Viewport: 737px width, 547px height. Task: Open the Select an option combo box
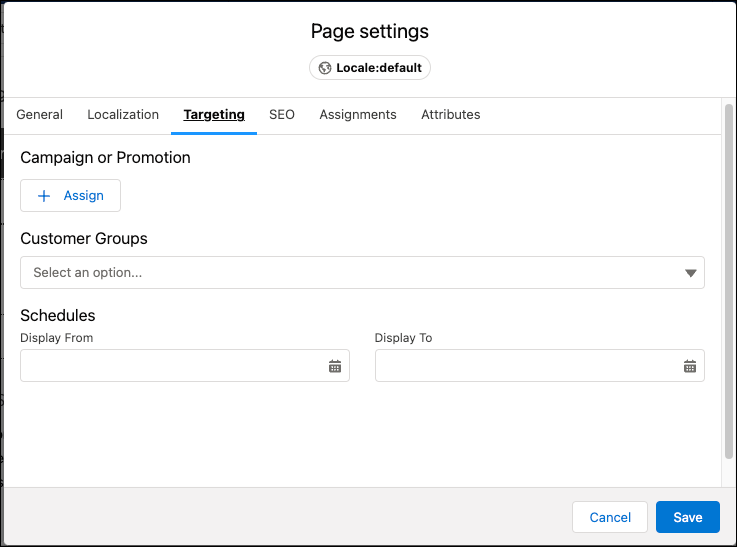[362, 273]
